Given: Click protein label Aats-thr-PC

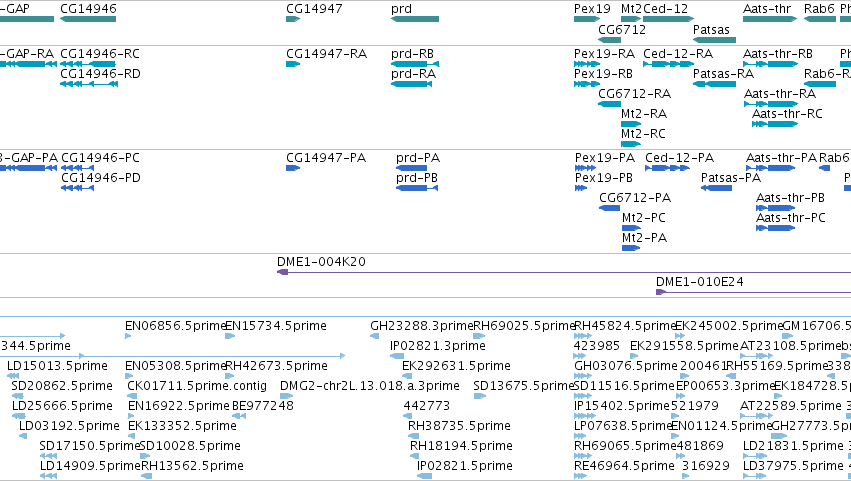Looking at the screenshot, I should (791, 218).
